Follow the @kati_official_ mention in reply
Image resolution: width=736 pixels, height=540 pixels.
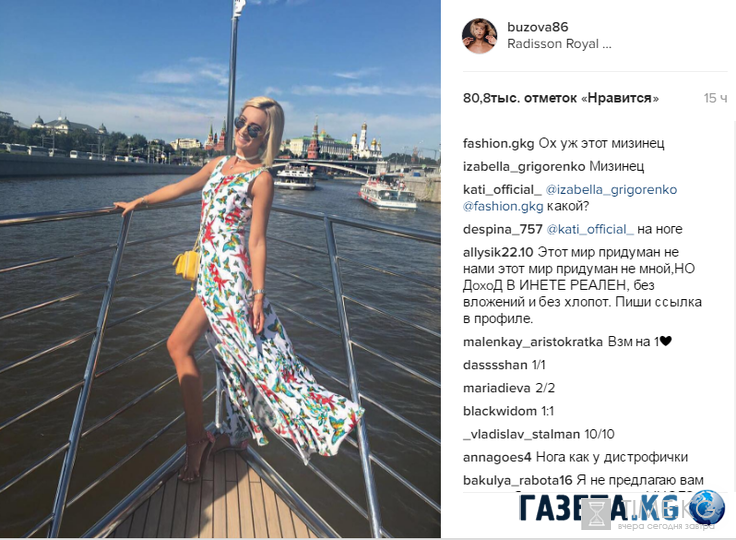(590, 229)
